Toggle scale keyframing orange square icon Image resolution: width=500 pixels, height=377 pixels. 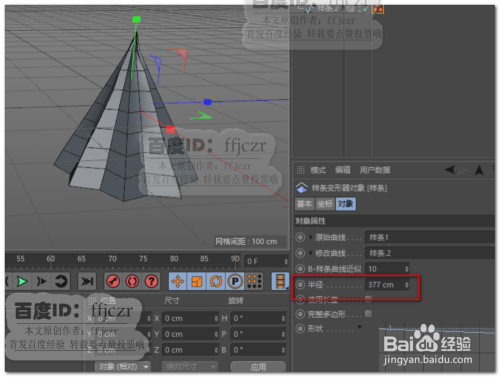click(x=197, y=282)
